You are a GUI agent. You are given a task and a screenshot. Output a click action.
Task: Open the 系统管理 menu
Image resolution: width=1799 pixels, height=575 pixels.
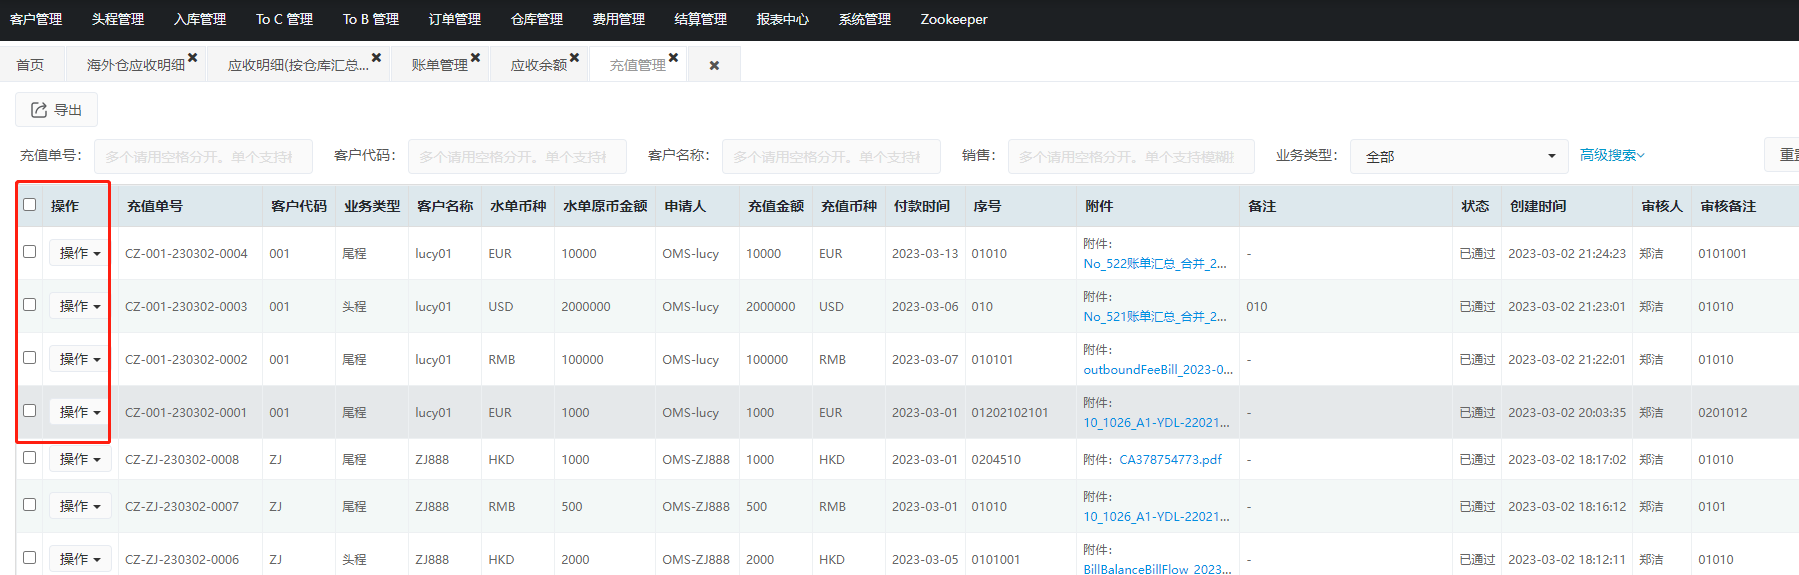coord(865,19)
